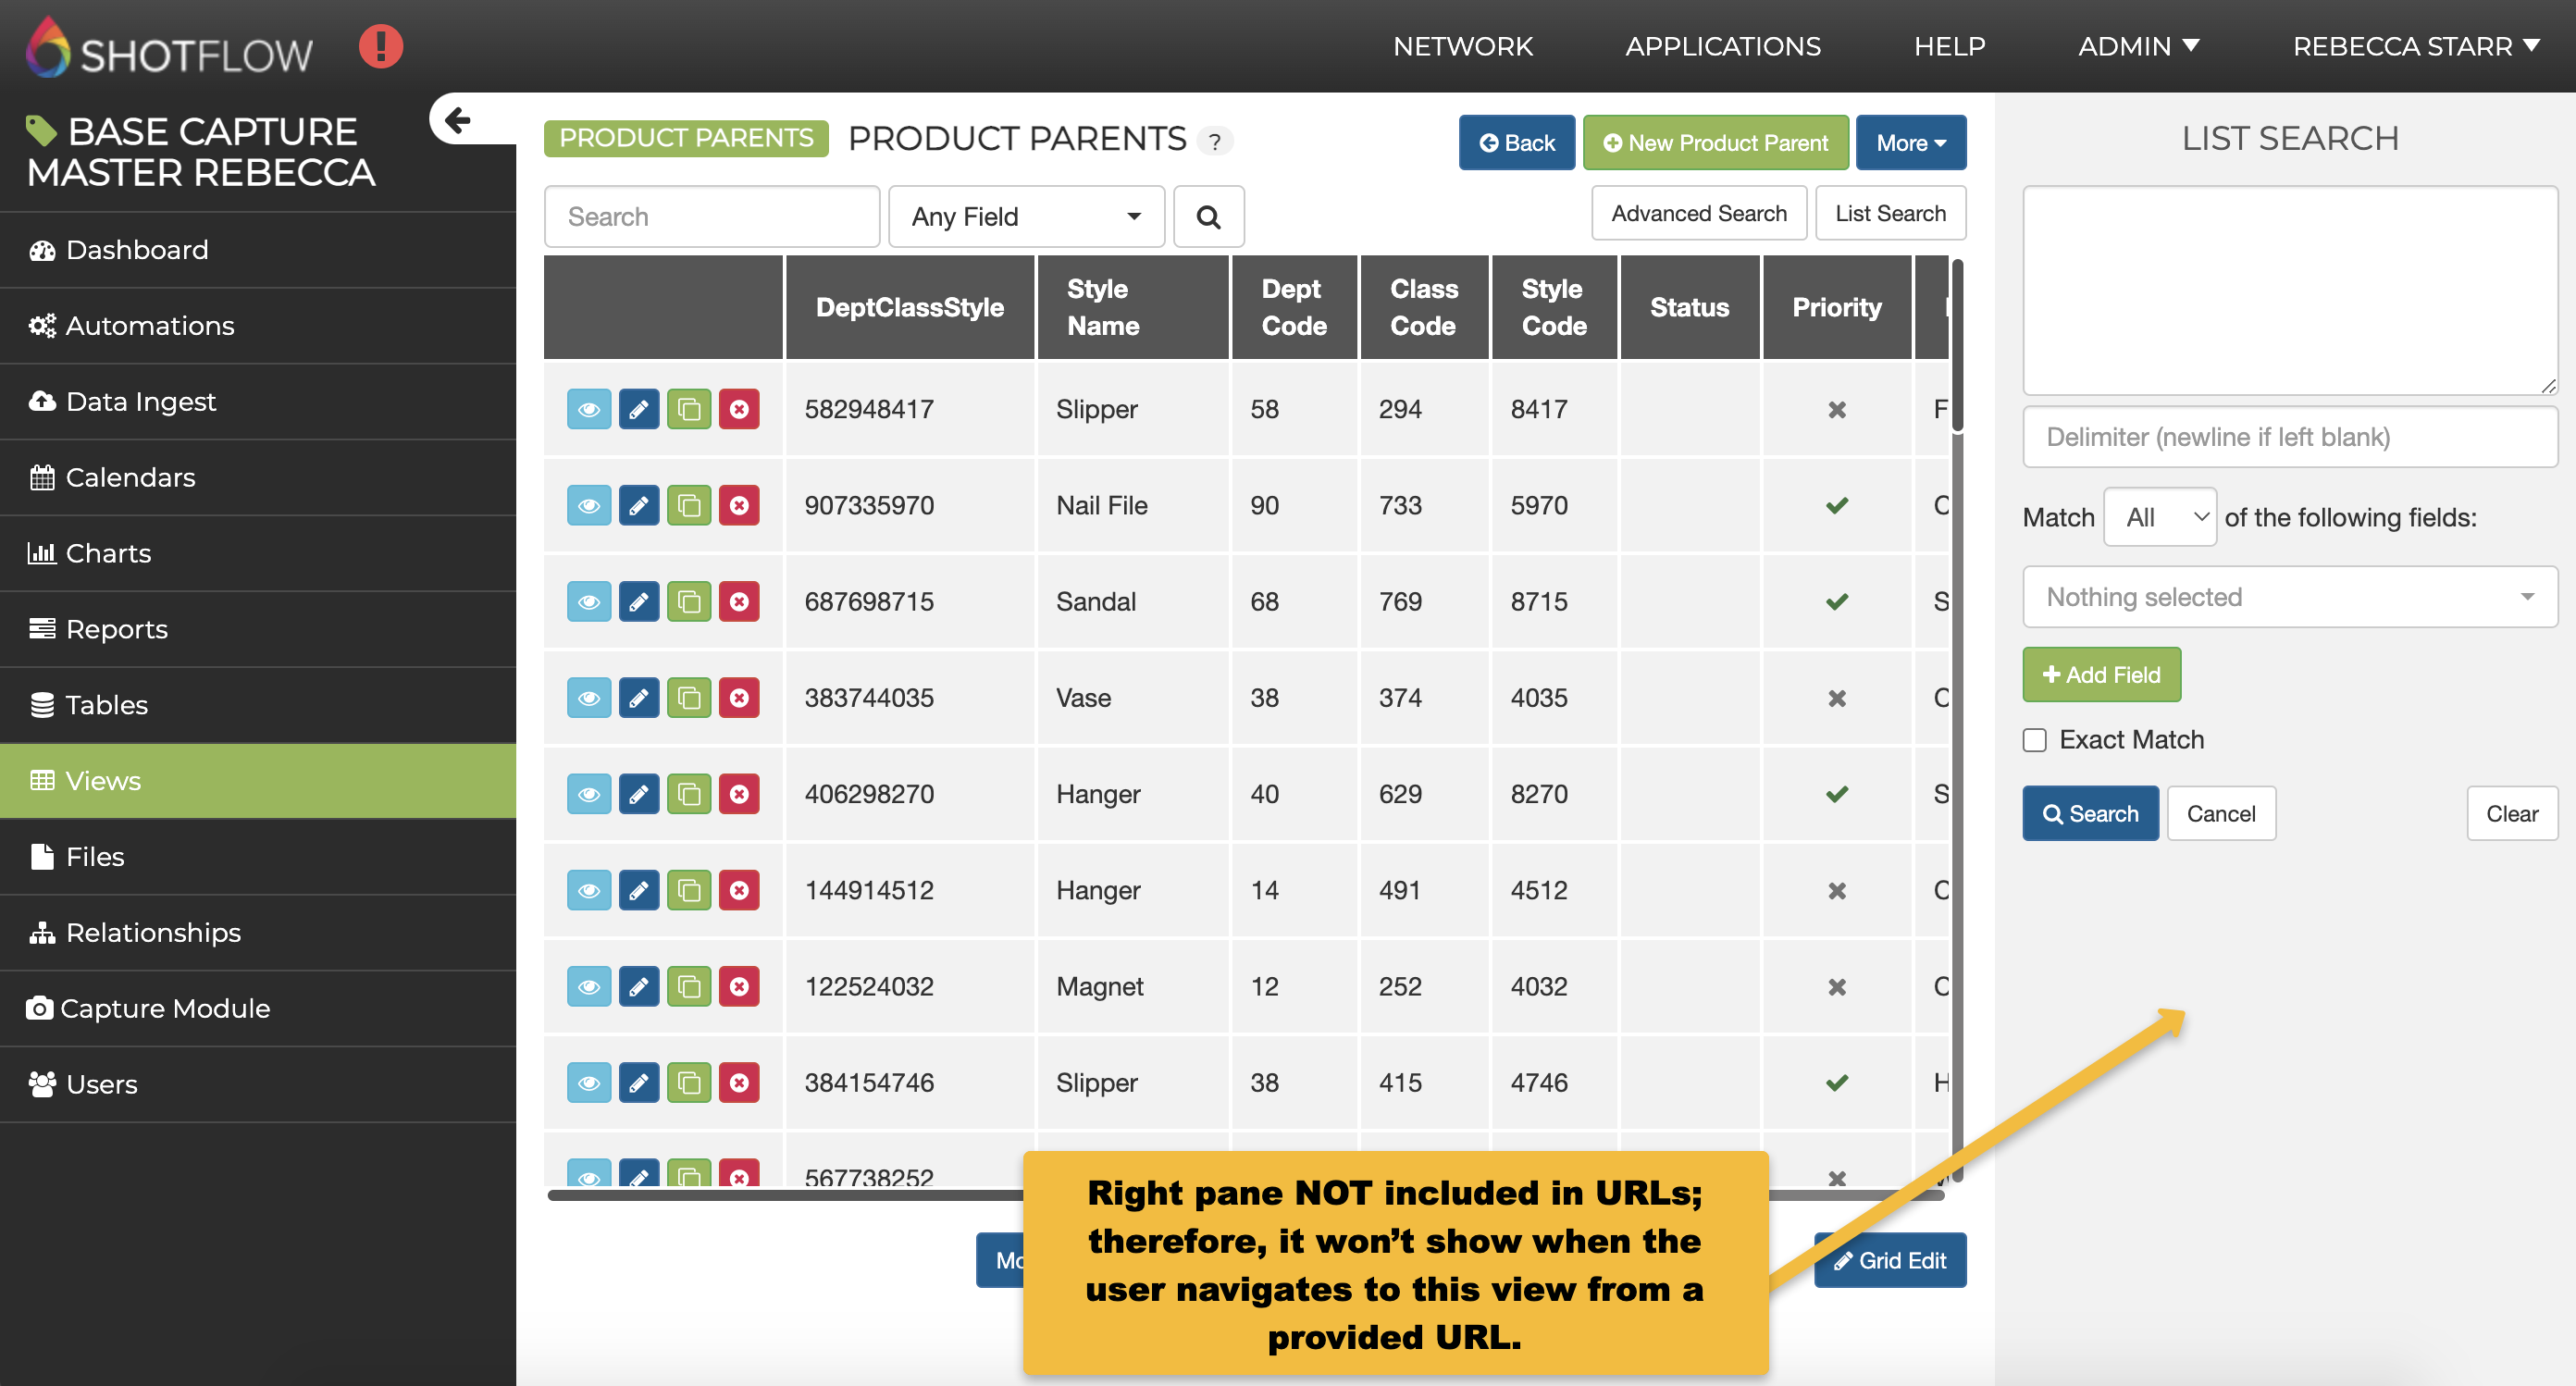Open the Charts sidebar menu item
Viewport: 2576px width, 1386px height.
pyautogui.click(x=108, y=553)
